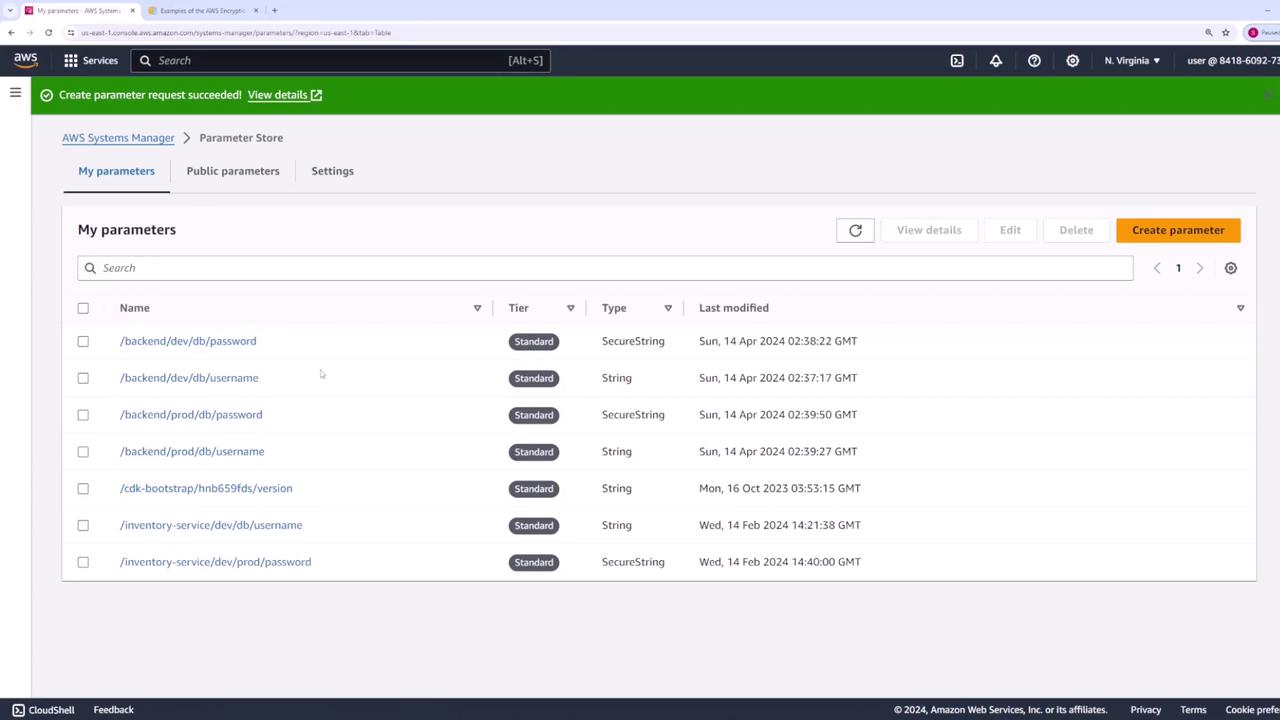The width and height of the screenshot is (1280, 720).
Task: Open table preferences gear icon
Action: point(1231,268)
